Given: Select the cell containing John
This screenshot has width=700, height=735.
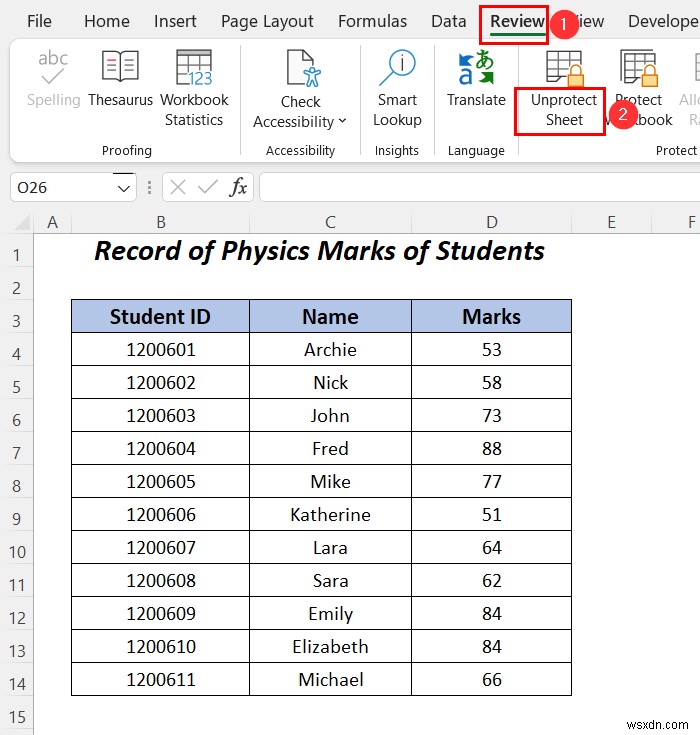Looking at the screenshot, I should [x=330, y=416].
